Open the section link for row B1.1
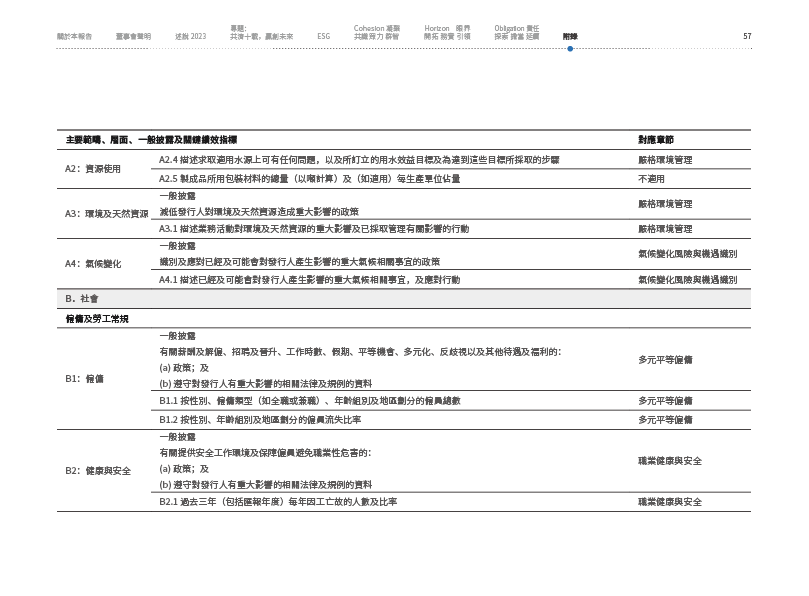 click(x=665, y=400)
